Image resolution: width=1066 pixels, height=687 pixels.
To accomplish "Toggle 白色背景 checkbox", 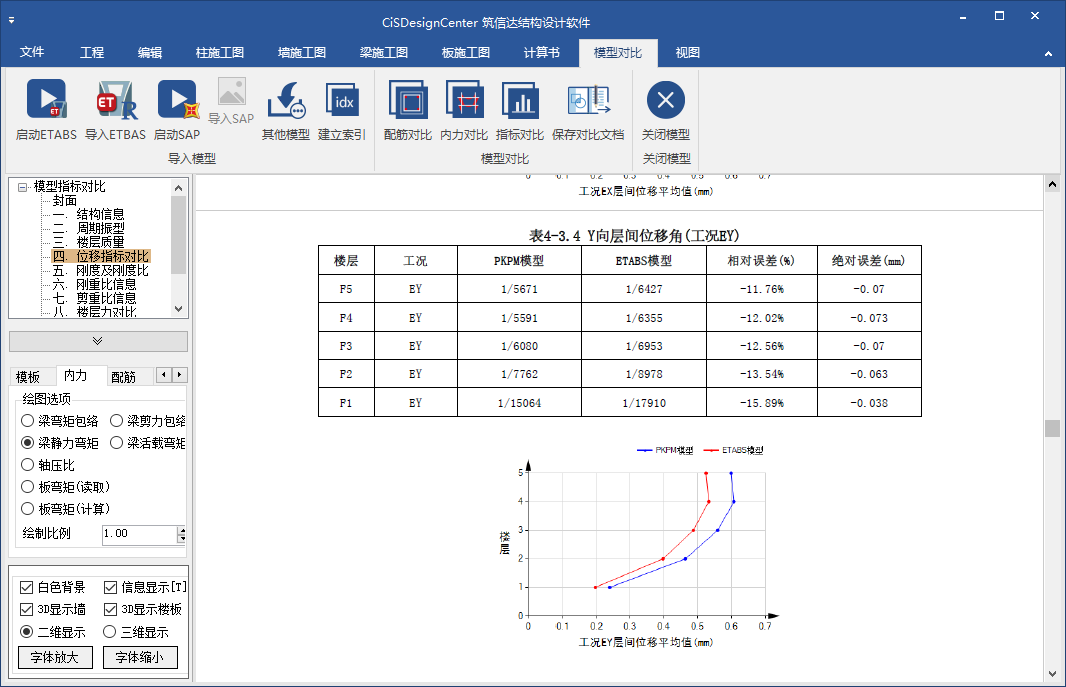I will tap(53, 588).
